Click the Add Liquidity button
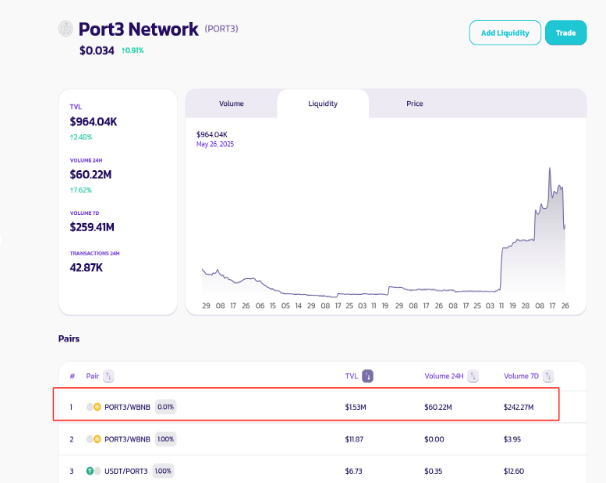The width and height of the screenshot is (606, 483). click(x=505, y=33)
